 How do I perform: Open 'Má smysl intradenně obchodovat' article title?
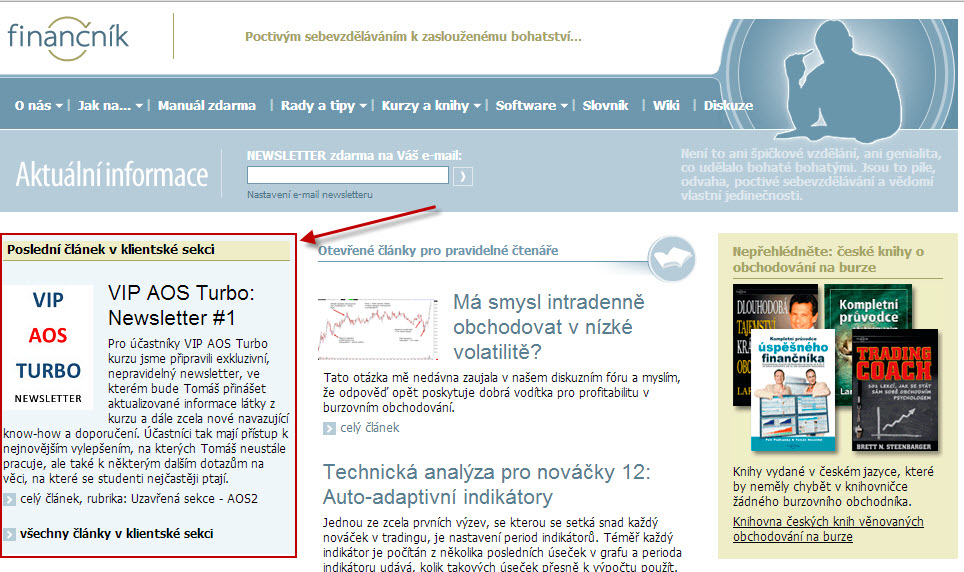pyautogui.click(x=548, y=327)
